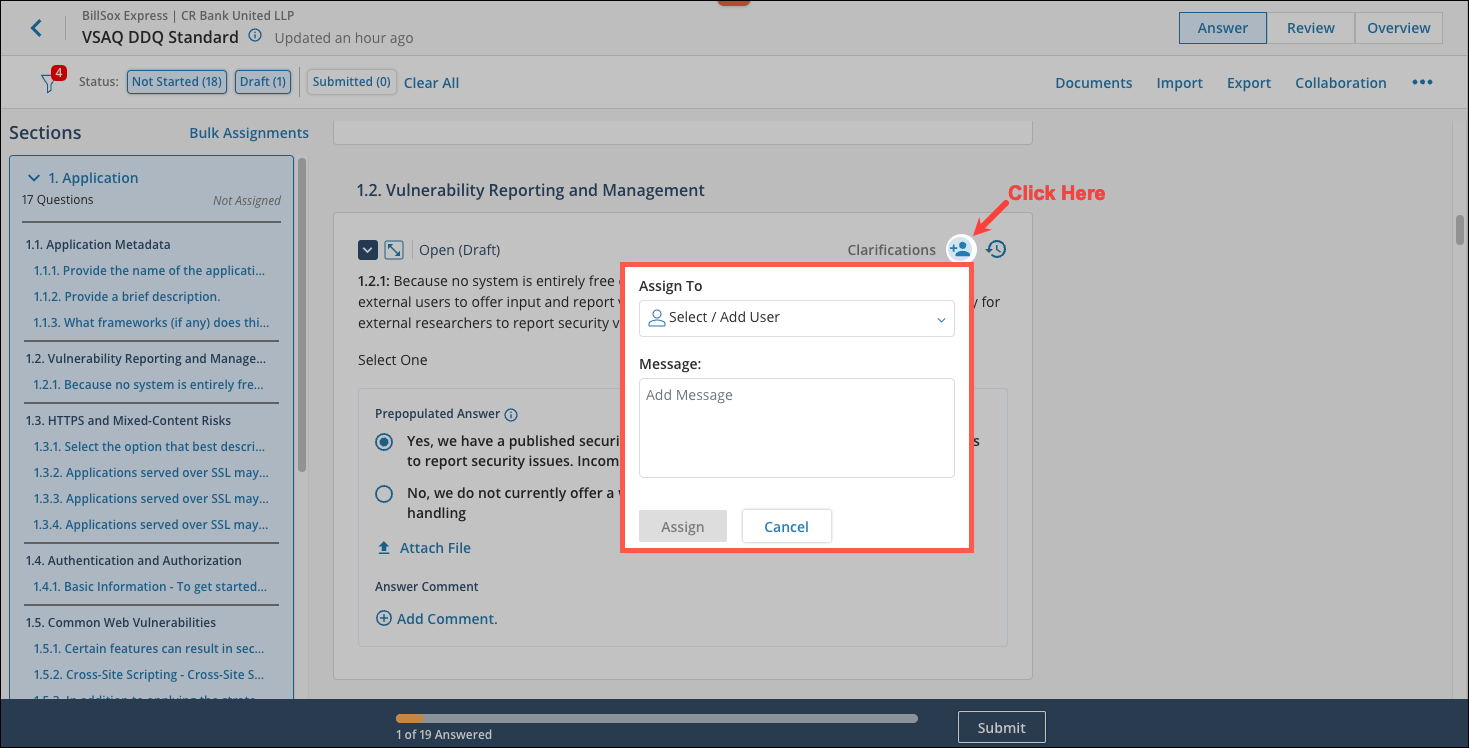Open the three-dots more options menu
This screenshot has height=748, width=1469.
tap(1422, 83)
